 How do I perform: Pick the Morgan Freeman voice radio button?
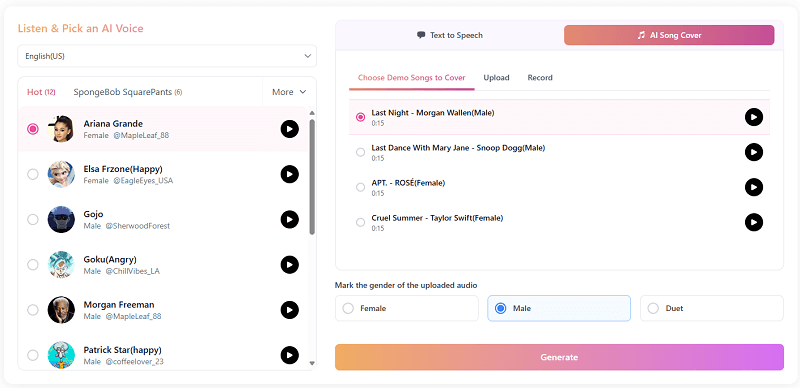pyautogui.click(x=33, y=310)
